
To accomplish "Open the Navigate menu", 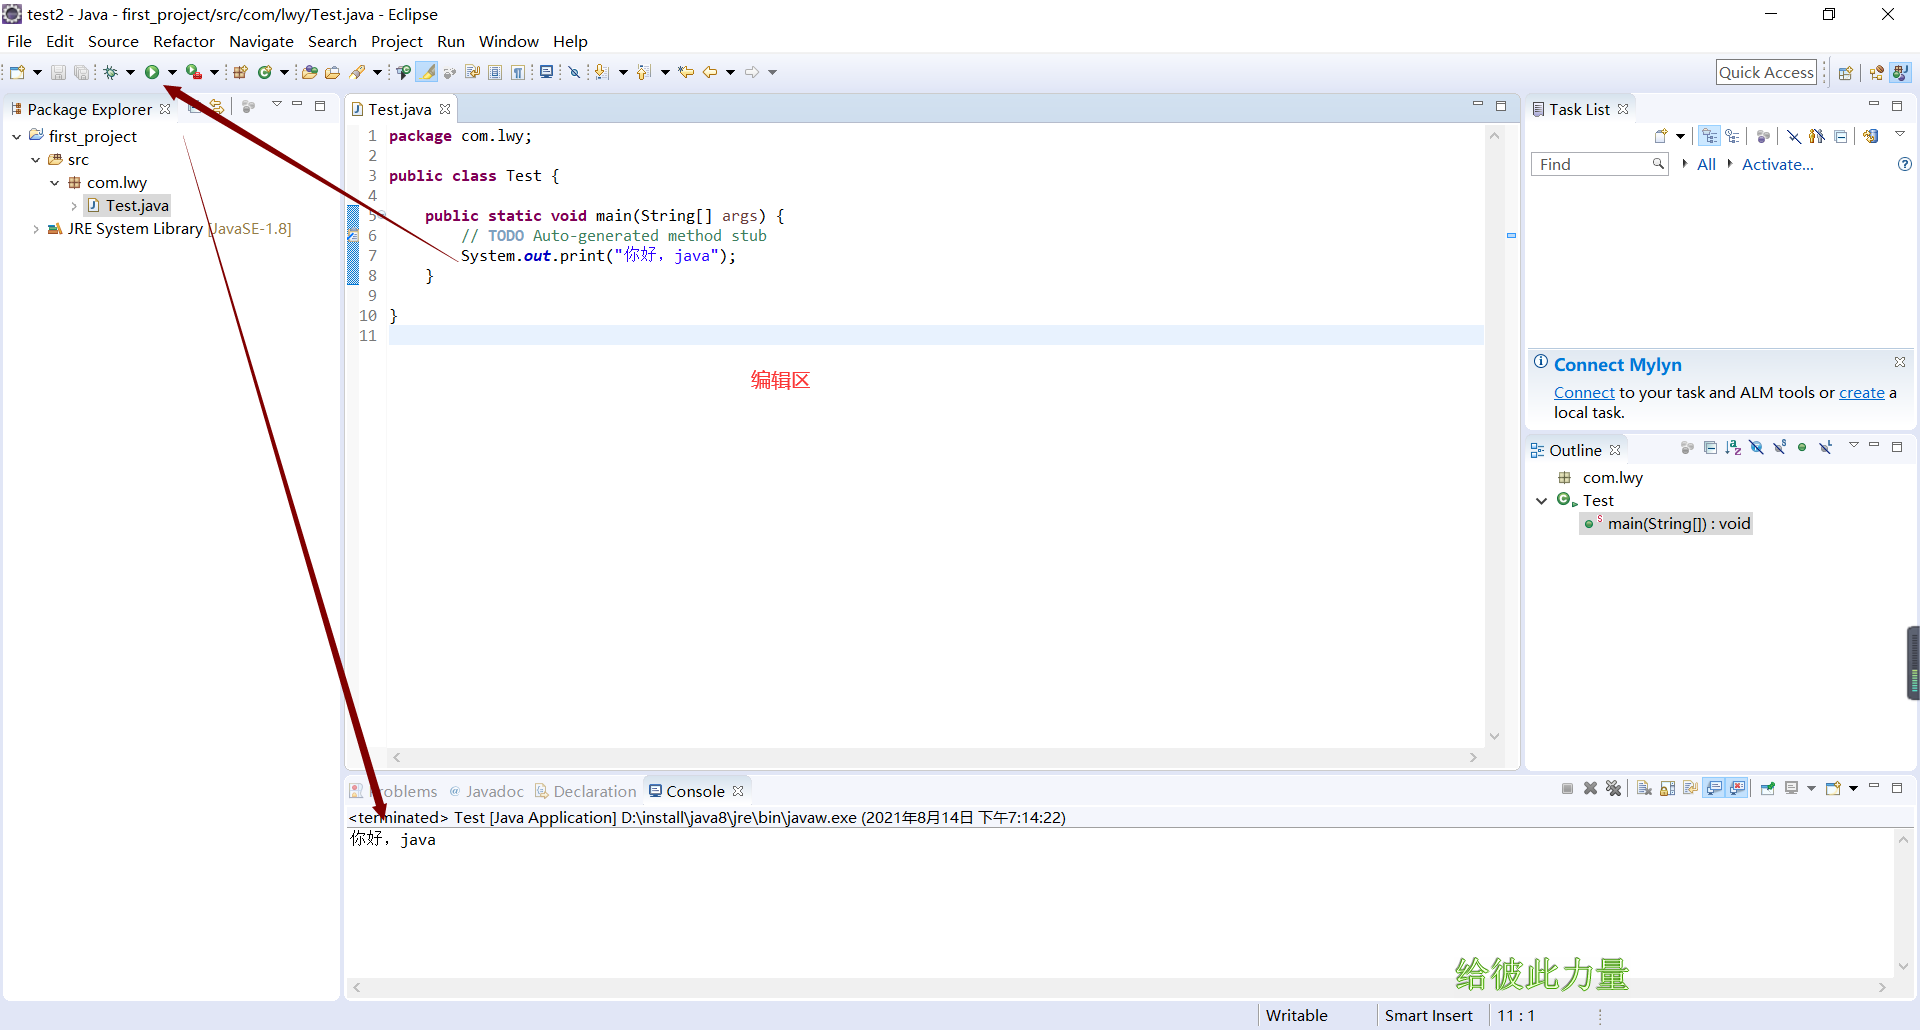I will point(261,41).
